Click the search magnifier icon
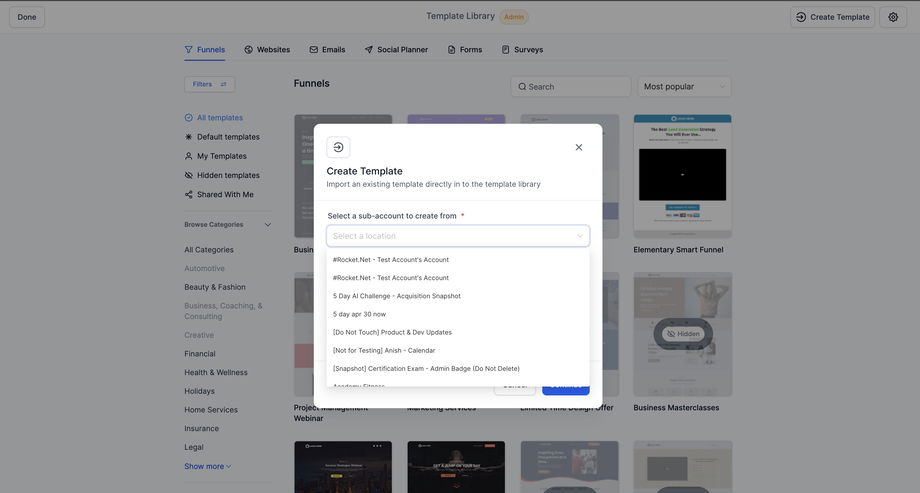The image size is (920, 493). (x=522, y=87)
